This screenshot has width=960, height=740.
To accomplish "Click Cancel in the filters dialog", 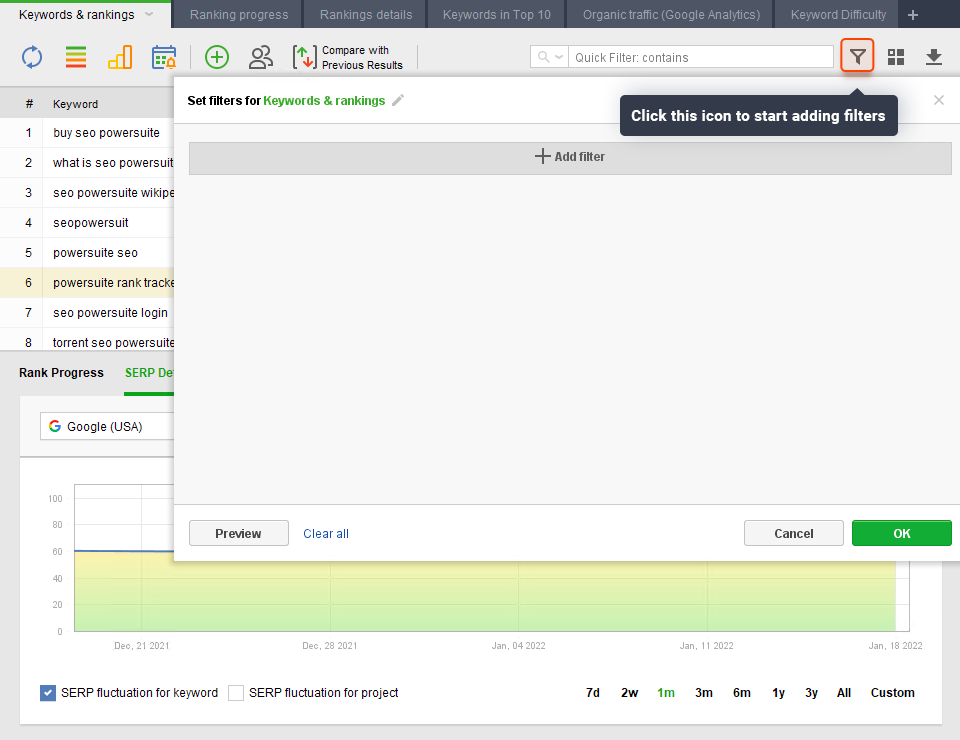I will [x=793, y=533].
